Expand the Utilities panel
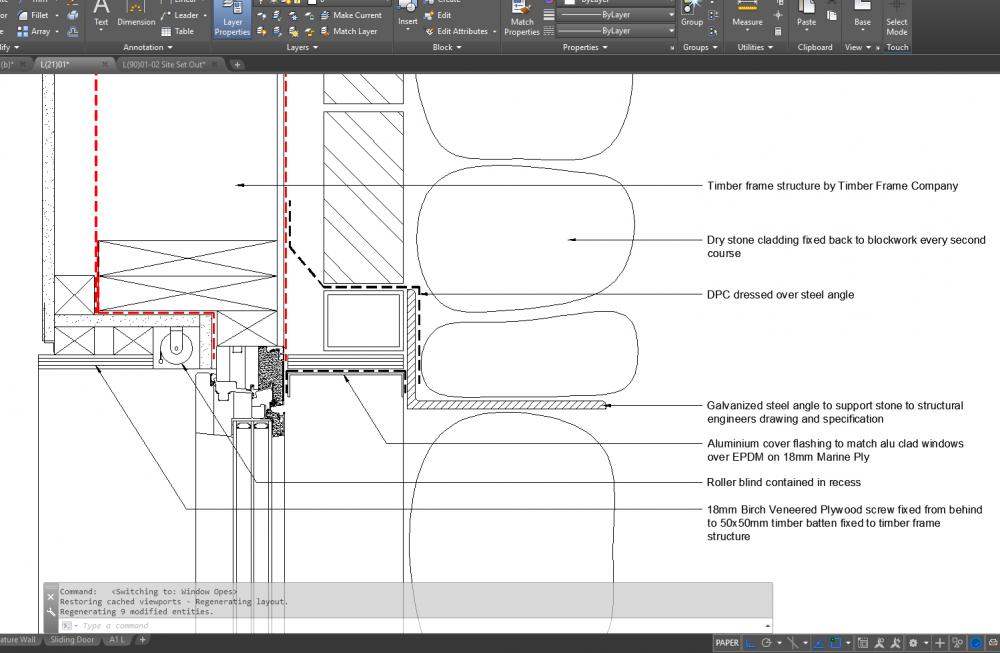Screen dimensions: 1000x653 point(755,47)
